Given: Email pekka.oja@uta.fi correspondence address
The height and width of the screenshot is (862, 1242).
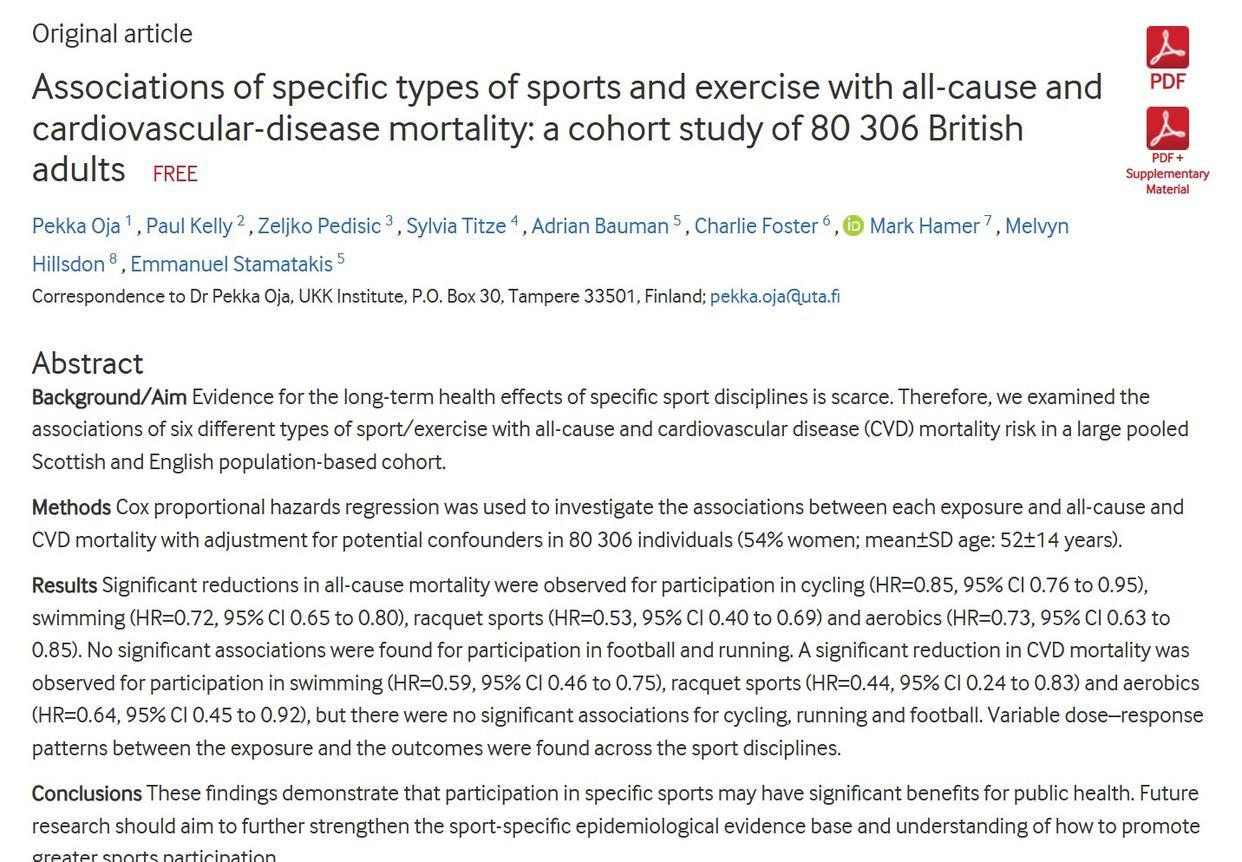Looking at the screenshot, I should (x=775, y=297).
